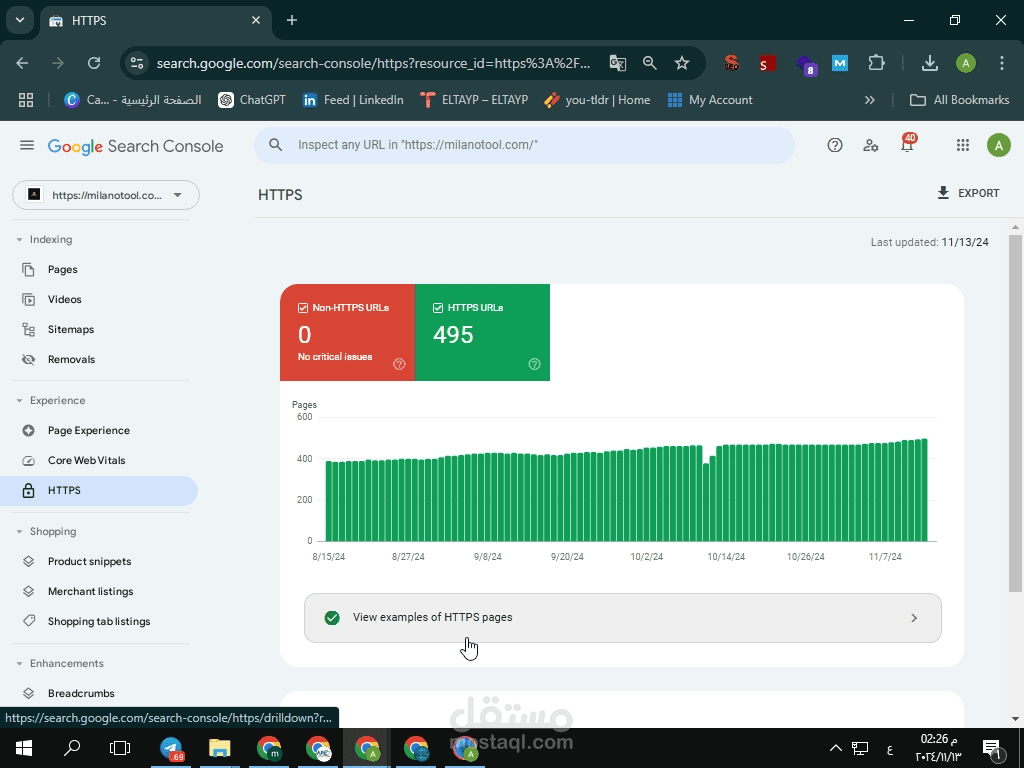
Task: Open Task View on the taskbar
Action: pos(120,748)
